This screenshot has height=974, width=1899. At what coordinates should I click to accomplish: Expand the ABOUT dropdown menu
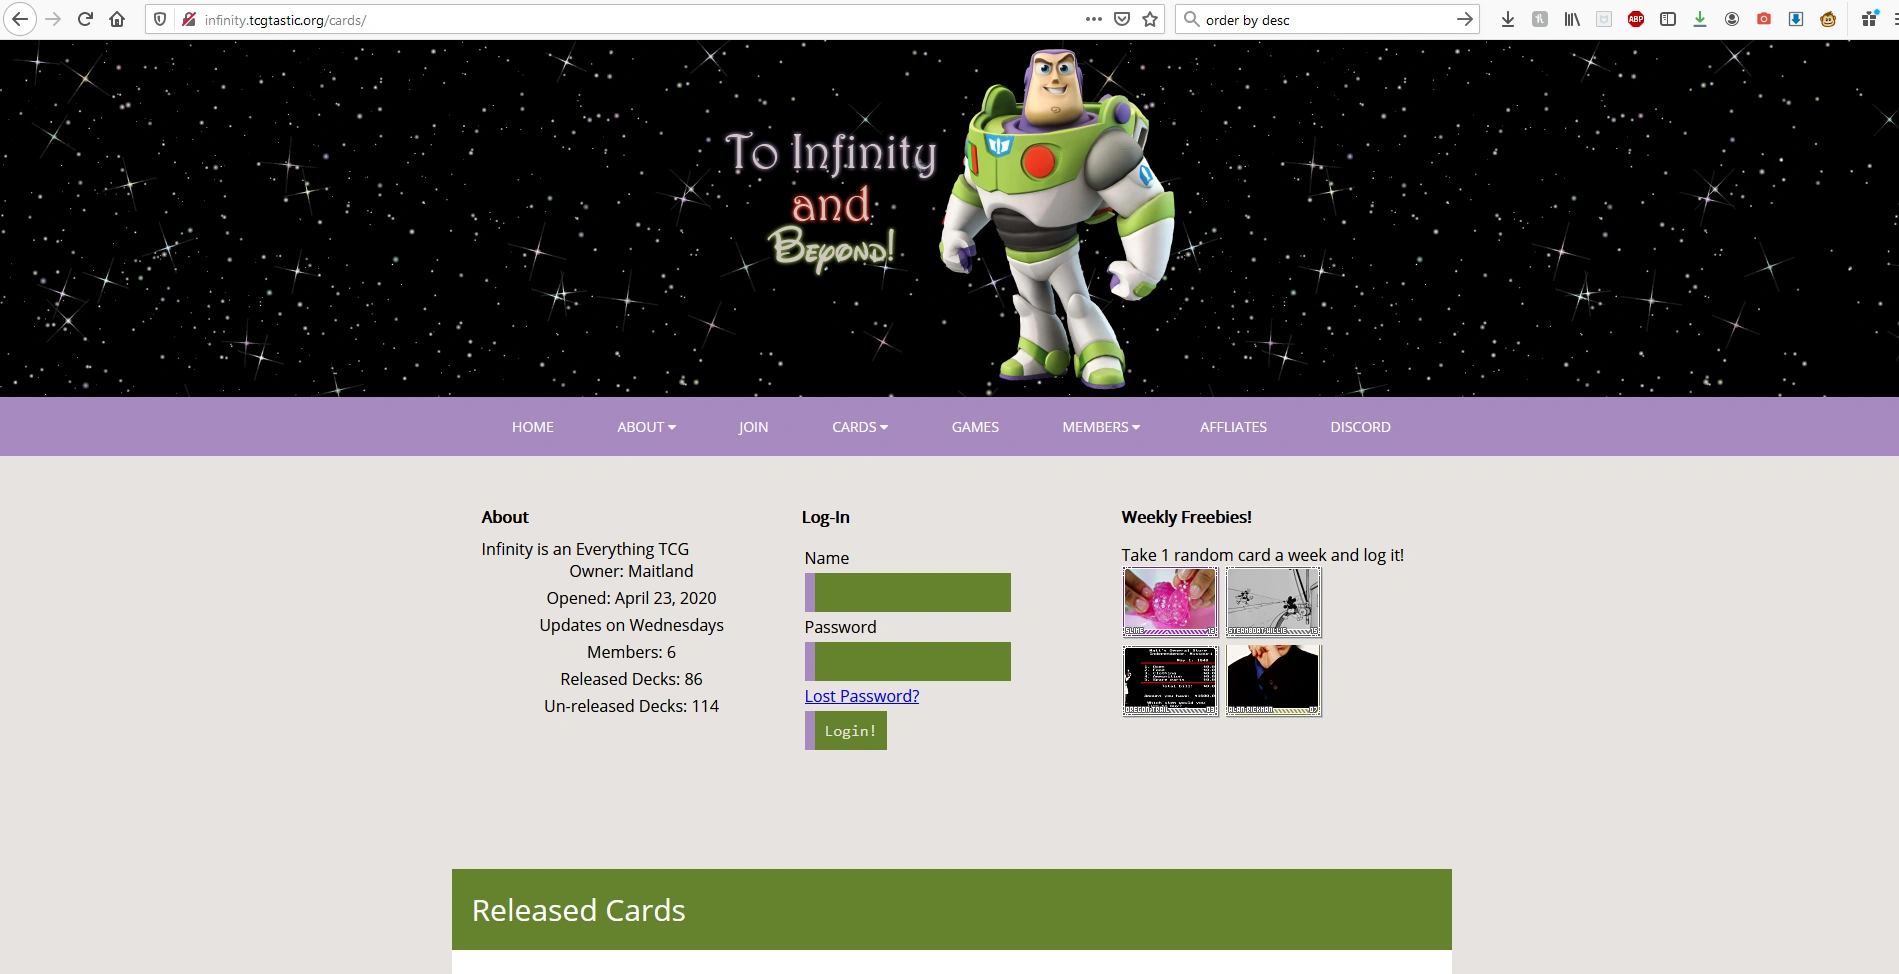coord(646,427)
